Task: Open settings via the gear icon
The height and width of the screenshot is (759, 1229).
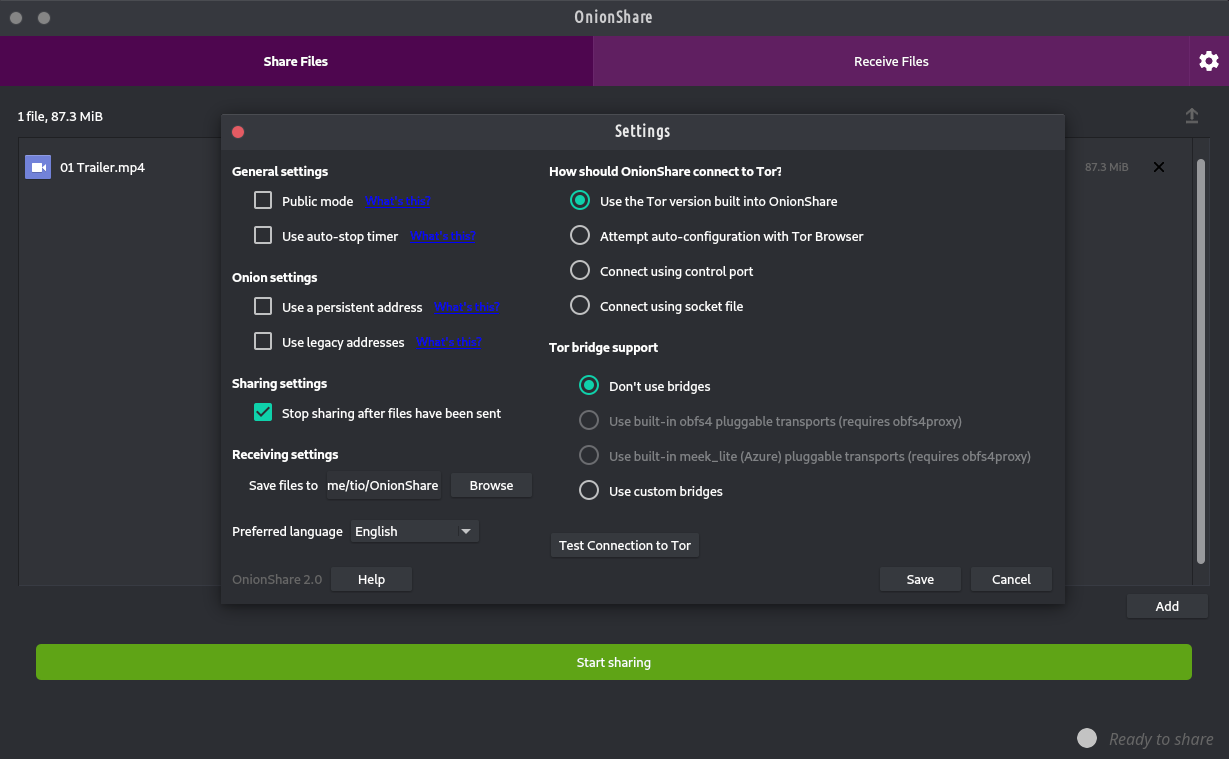Action: [x=1208, y=61]
